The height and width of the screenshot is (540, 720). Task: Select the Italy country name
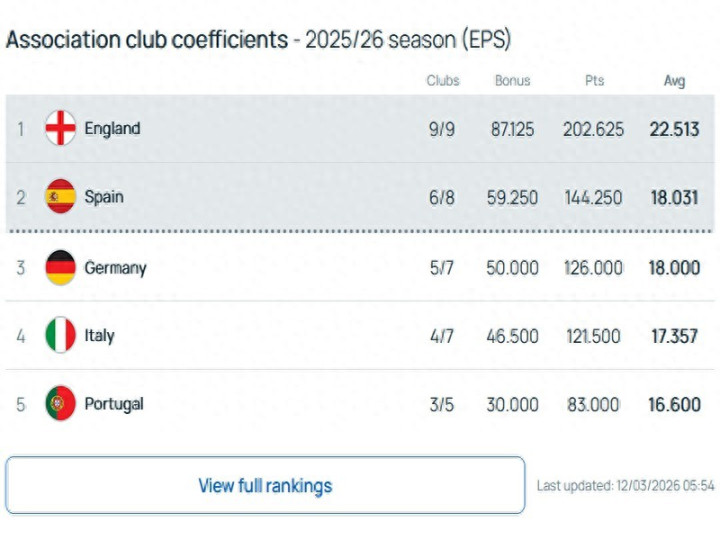(99, 336)
